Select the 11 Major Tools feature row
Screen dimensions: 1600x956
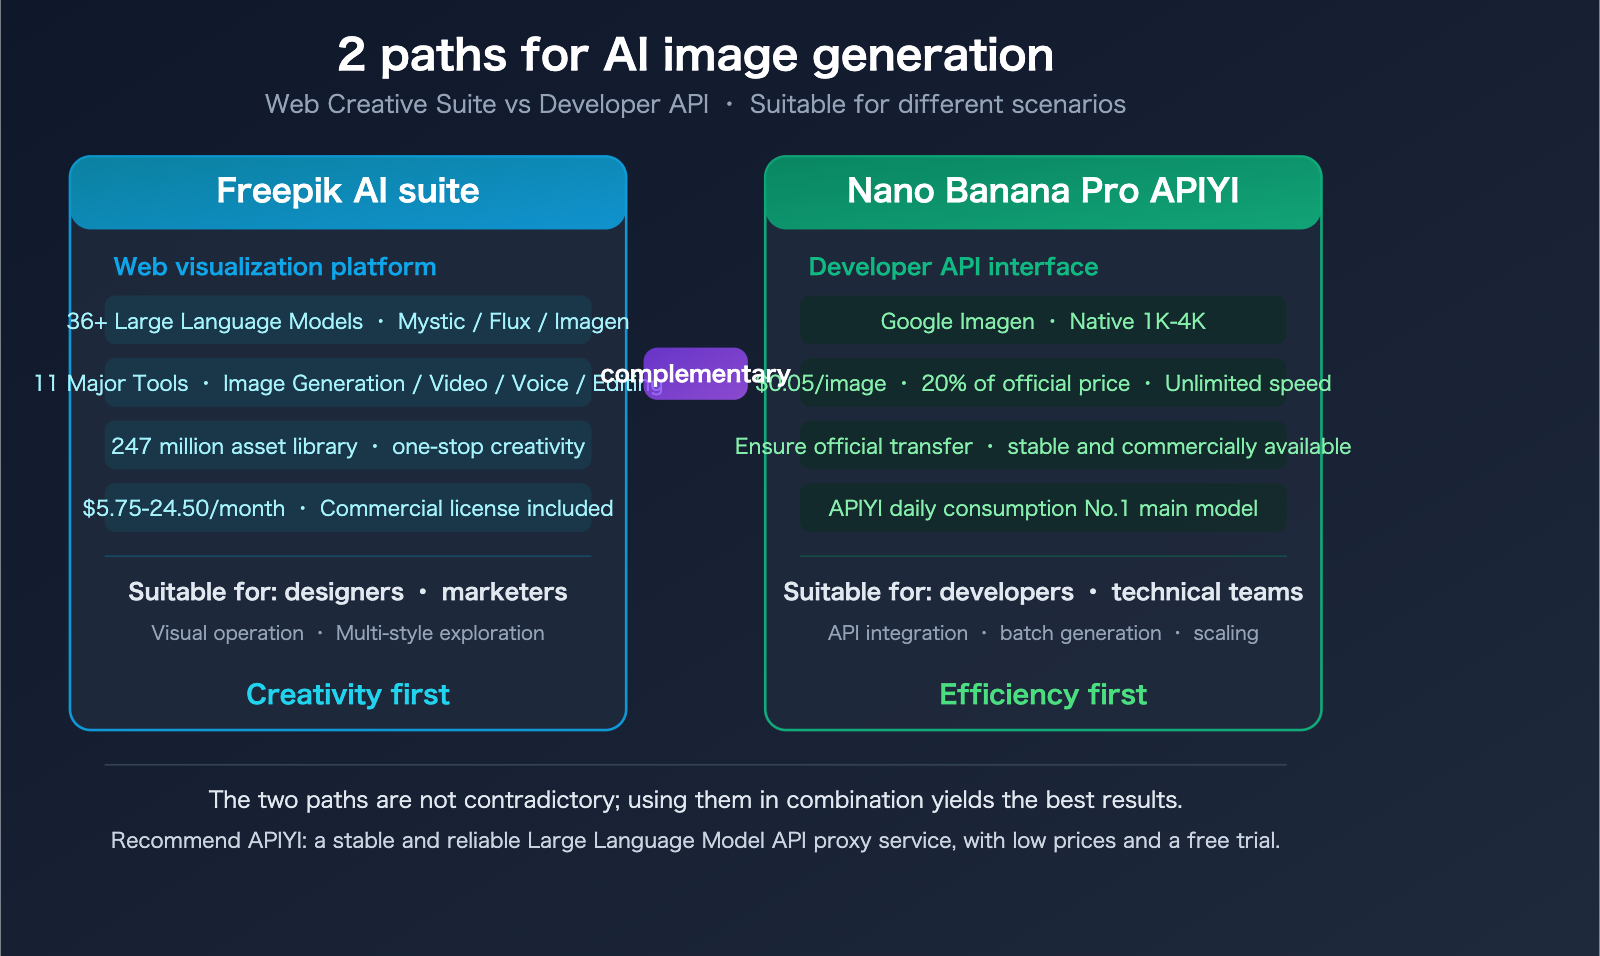347,383
